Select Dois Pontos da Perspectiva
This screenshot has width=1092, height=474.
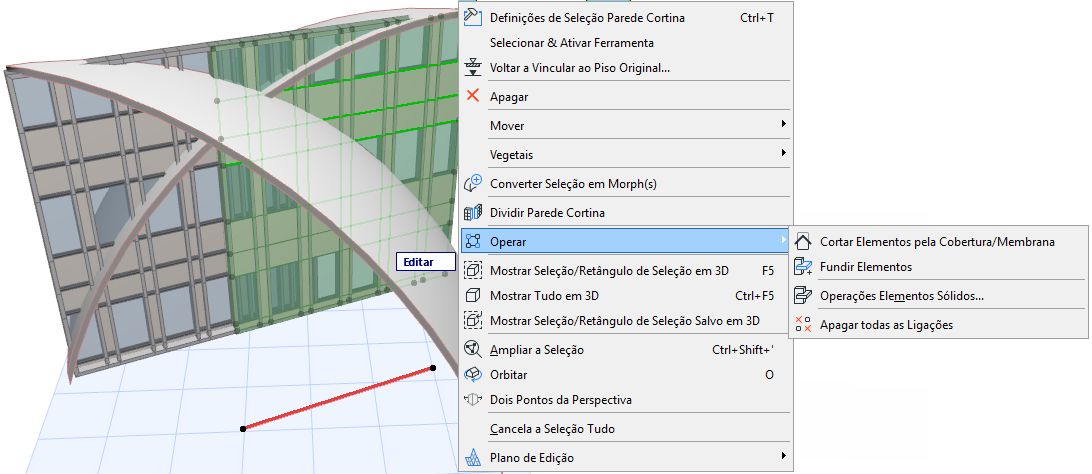(x=626, y=400)
